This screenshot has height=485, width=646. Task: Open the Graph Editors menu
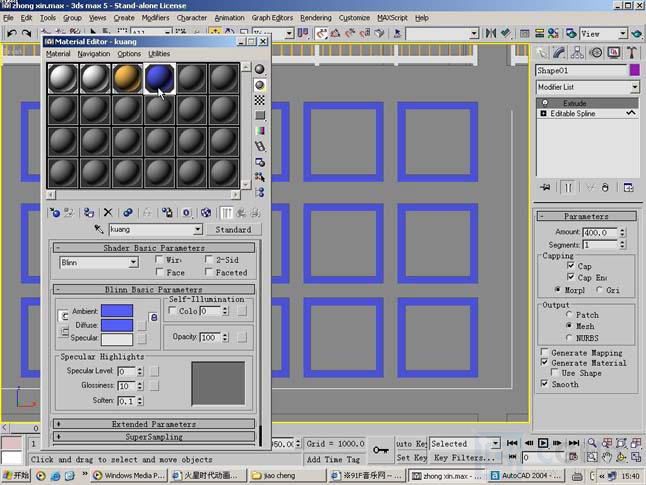(x=272, y=18)
